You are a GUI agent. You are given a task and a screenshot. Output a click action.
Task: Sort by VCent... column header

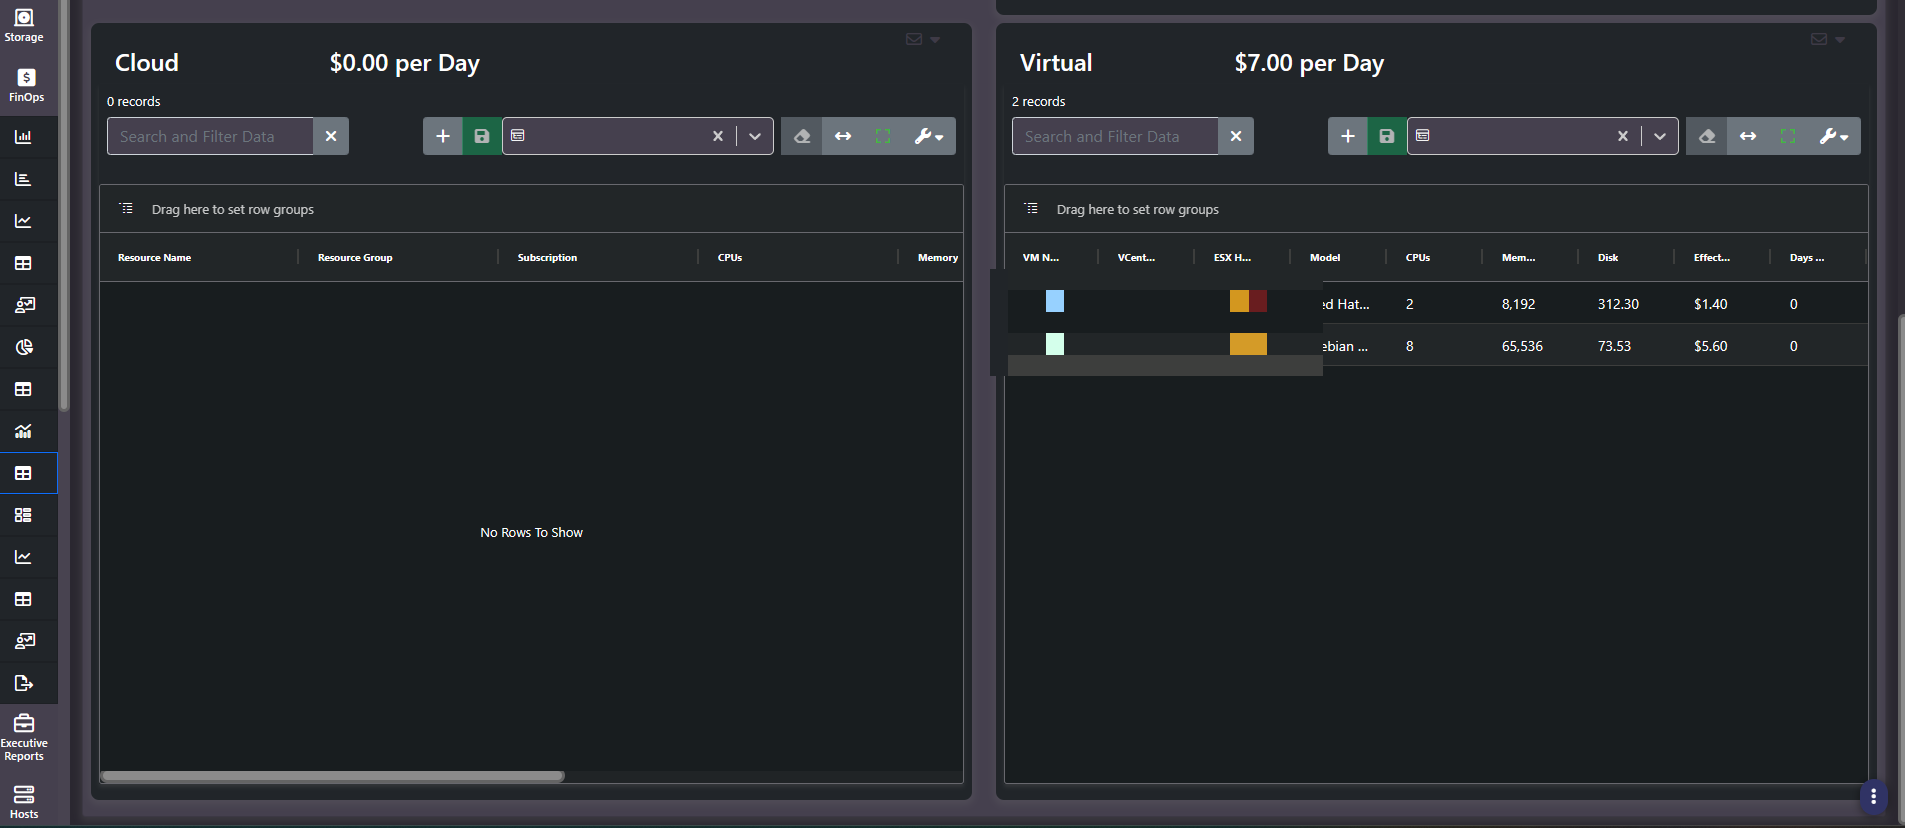tap(1136, 257)
